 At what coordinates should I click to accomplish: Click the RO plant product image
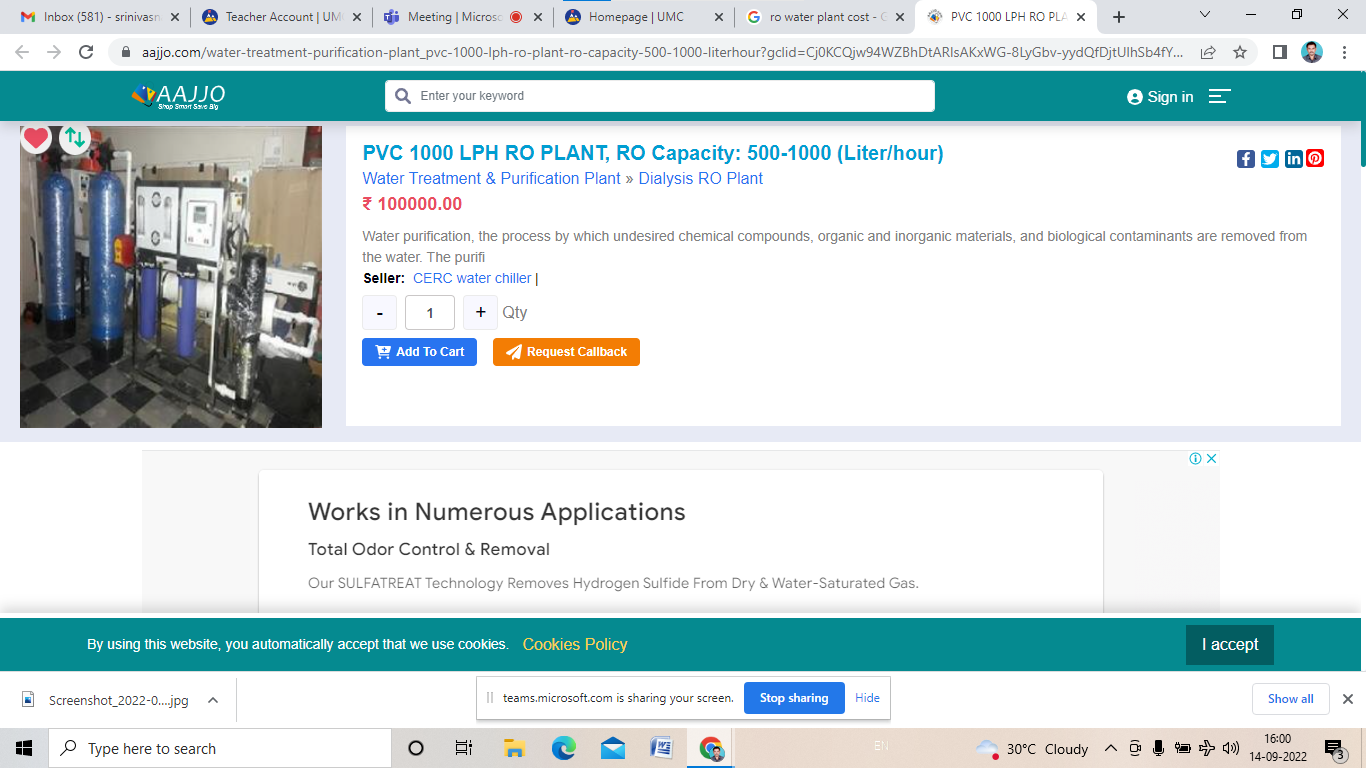pyautogui.click(x=171, y=277)
